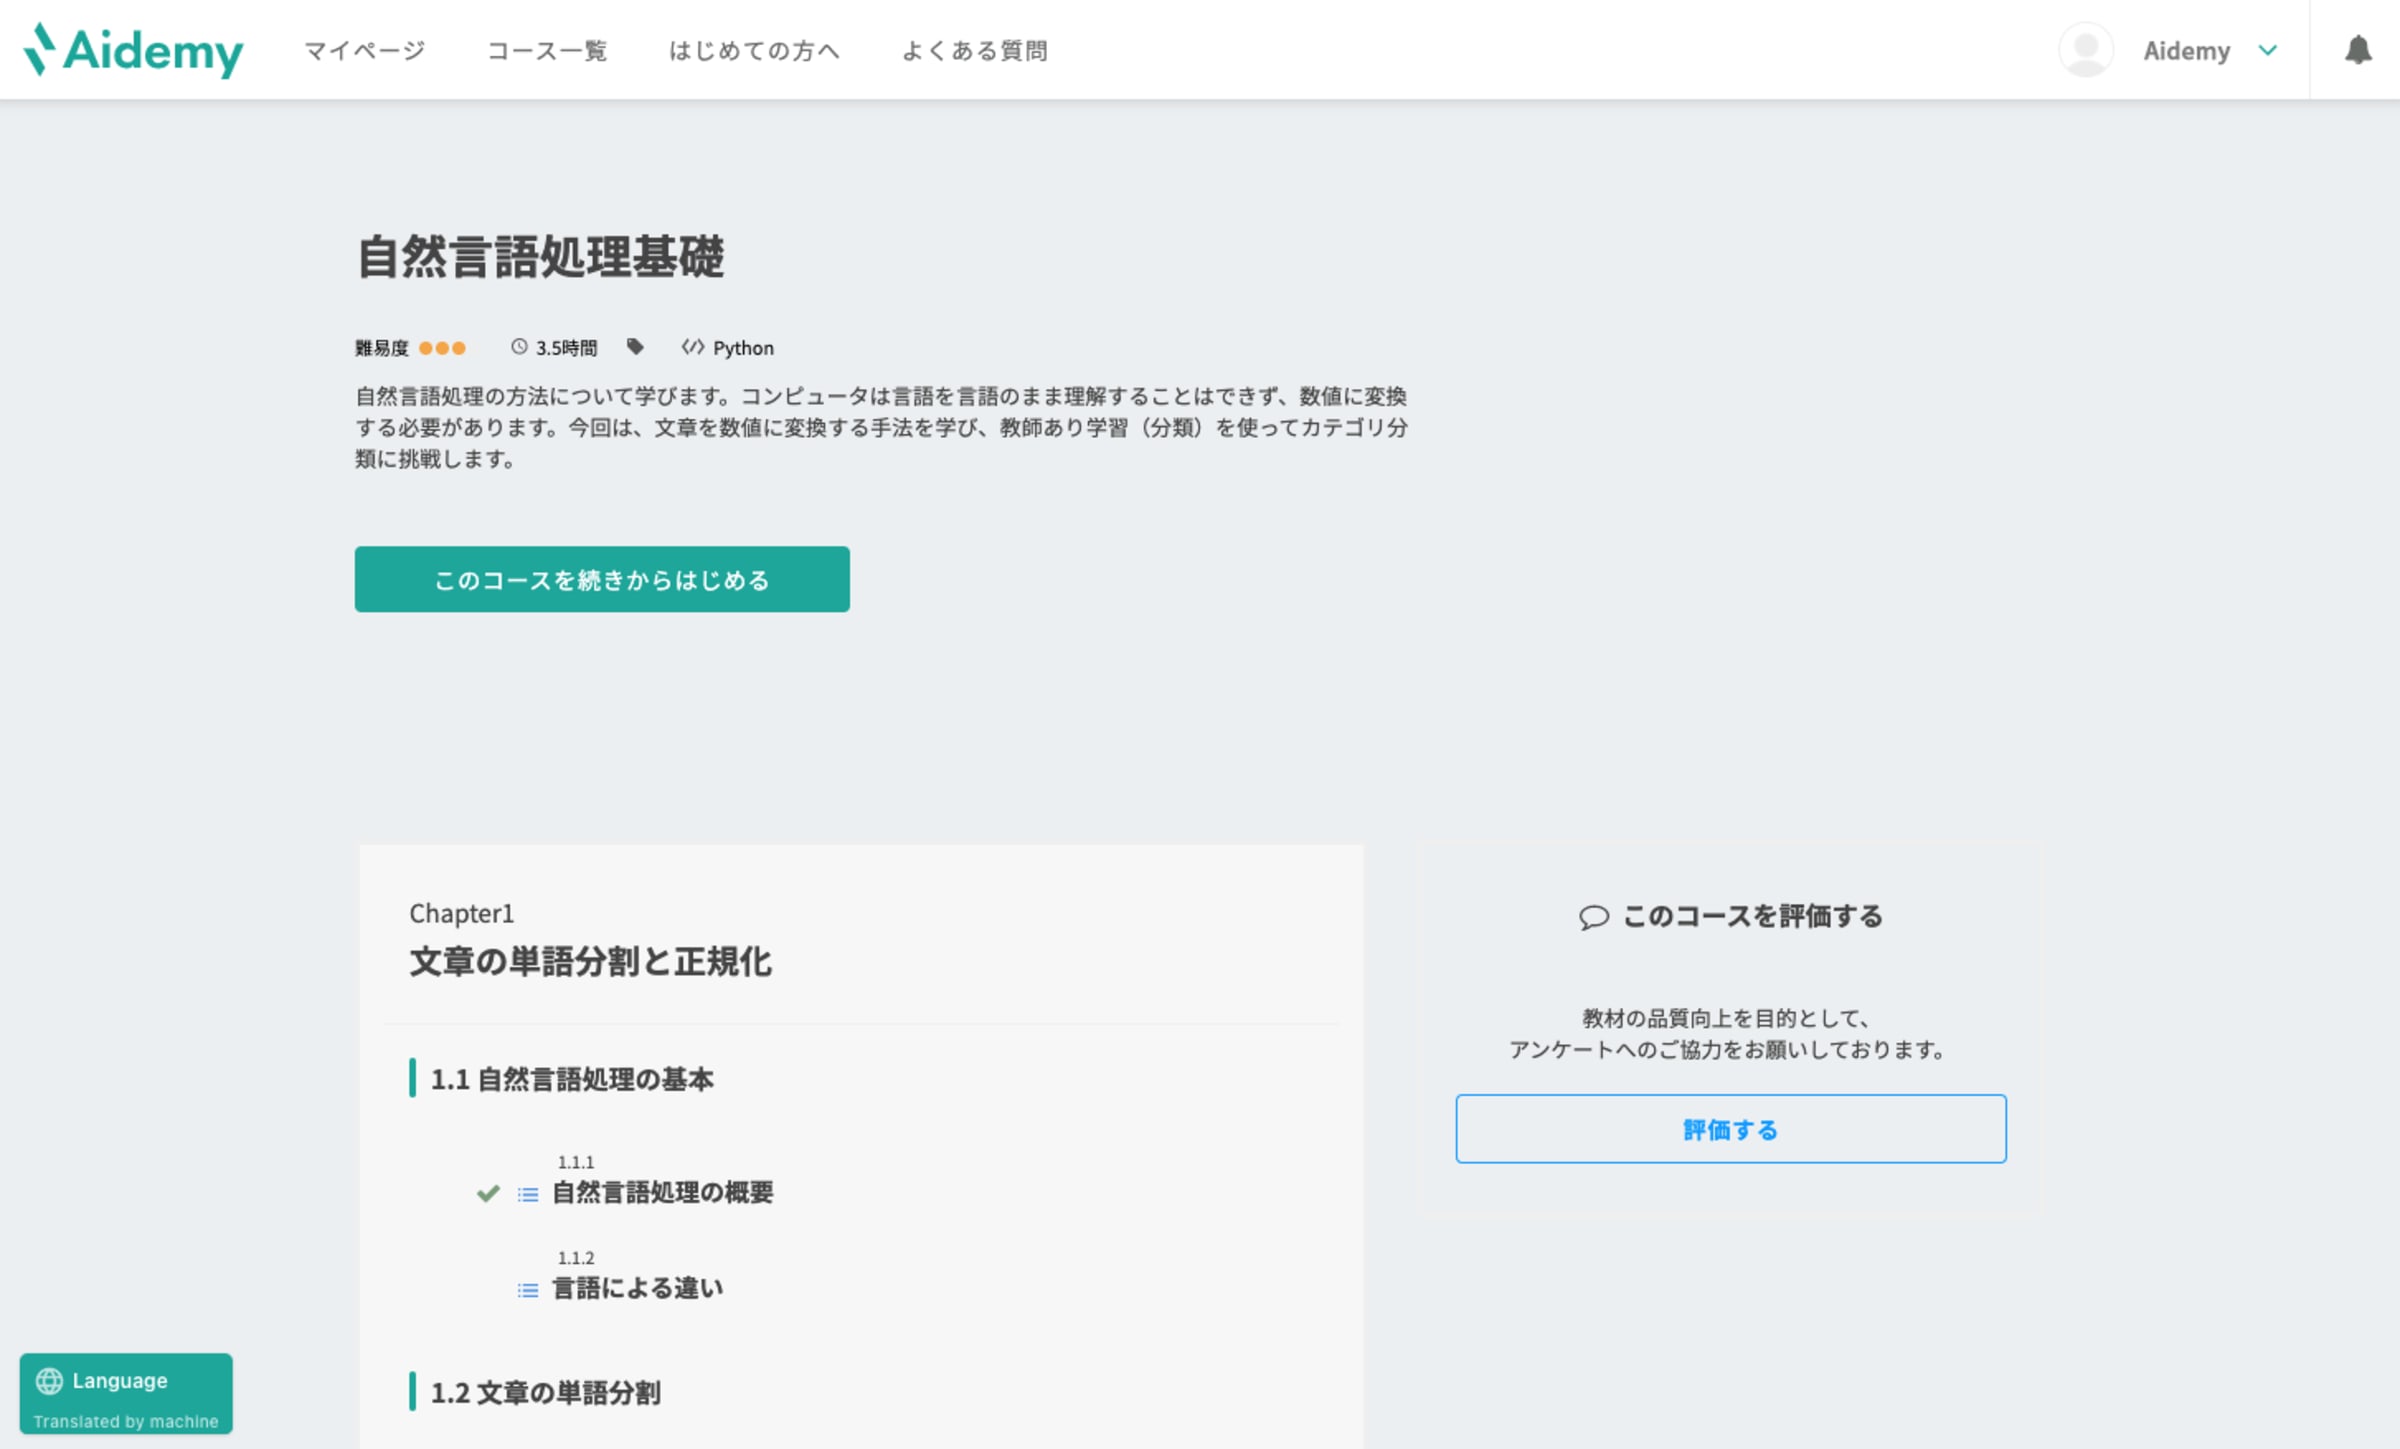Click the clock icon near 3.5時間
This screenshot has height=1449, width=2400.
(x=519, y=347)
